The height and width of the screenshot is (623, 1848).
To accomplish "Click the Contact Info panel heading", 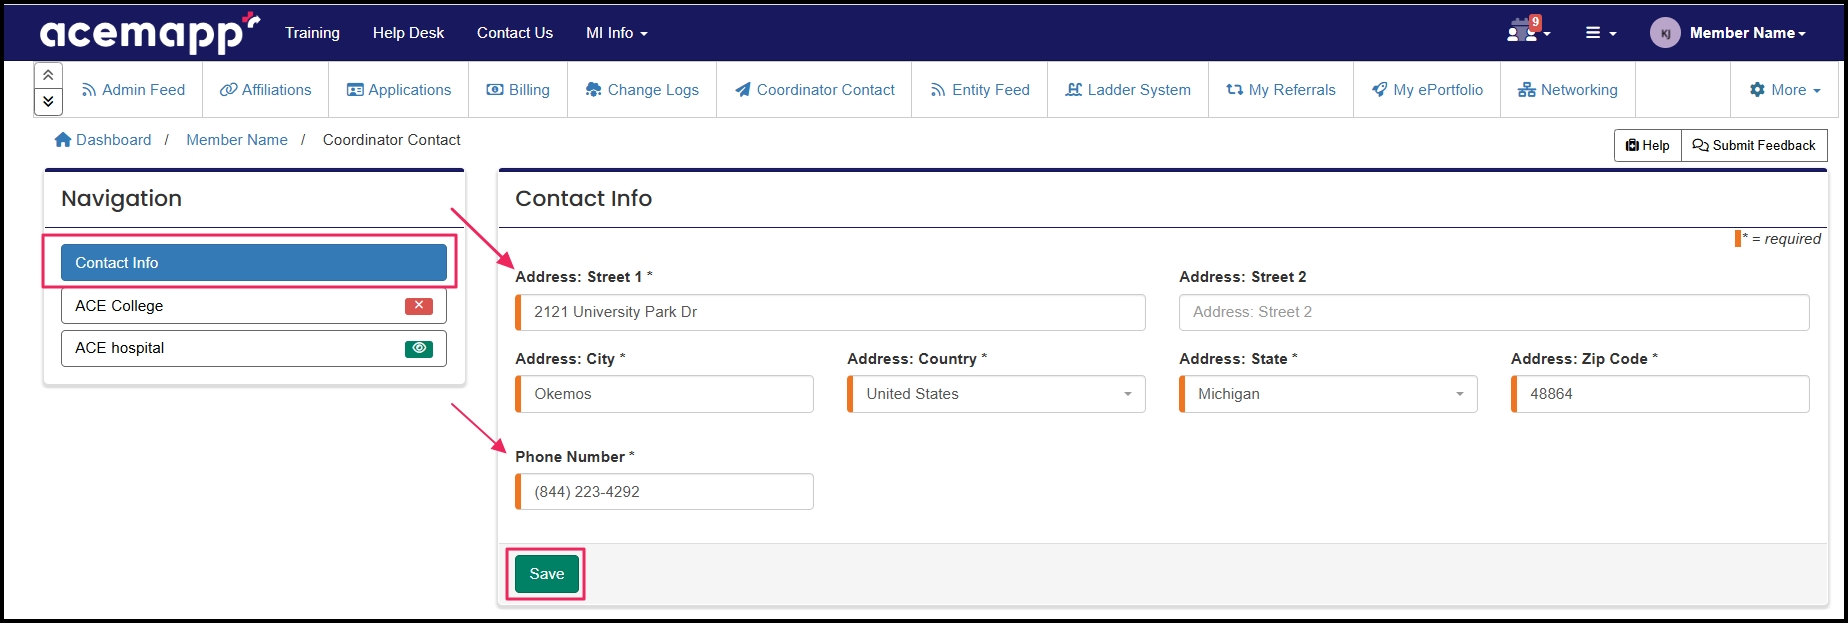I will tap(584, 199).
